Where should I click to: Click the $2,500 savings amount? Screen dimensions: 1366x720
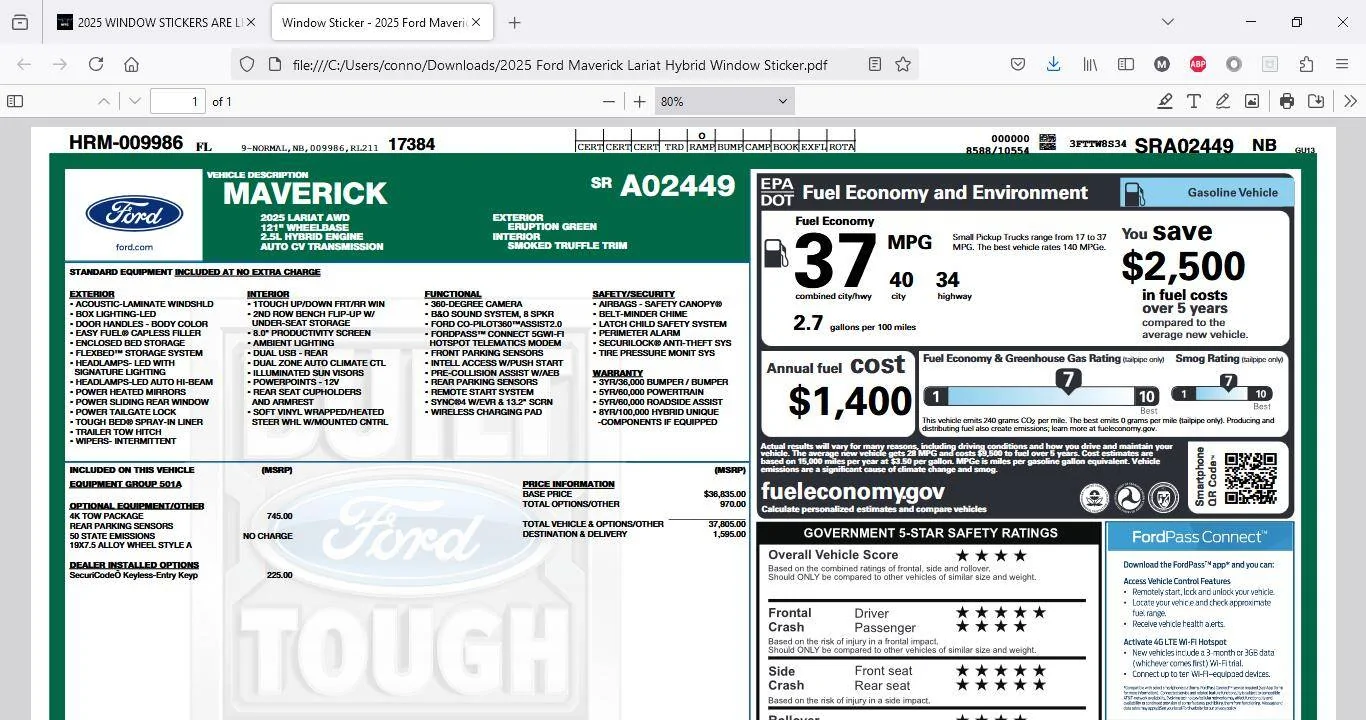pyautogui.click(x=1183, y=266)
